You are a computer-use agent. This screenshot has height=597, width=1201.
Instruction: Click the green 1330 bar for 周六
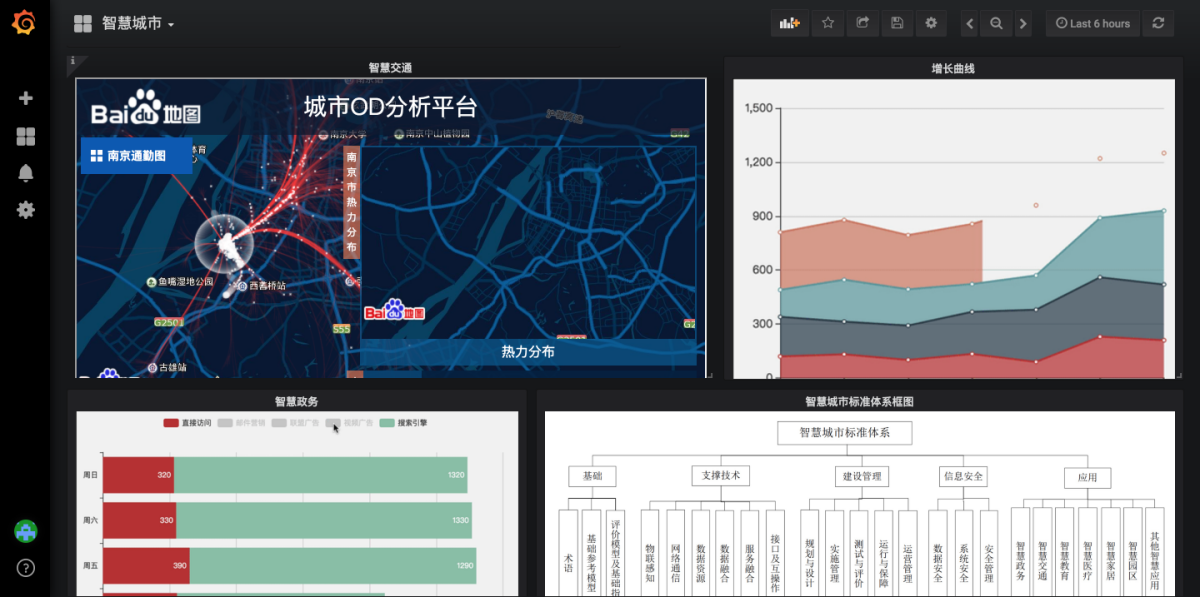click(x=323, y=520)
